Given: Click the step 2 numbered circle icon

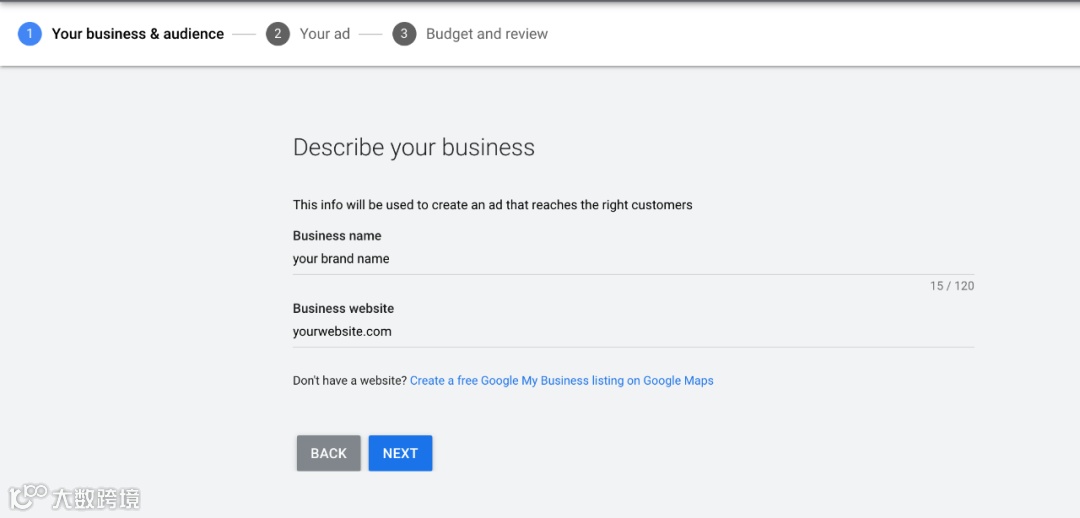Looking at the screenshot, I should click(278, 34).
